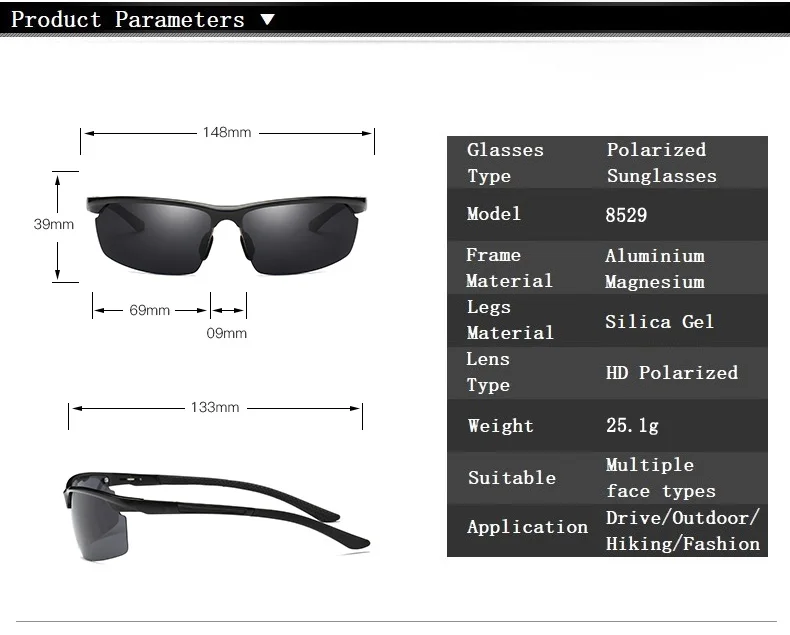
Task: Click the 09mm bridge width label
Action: (x=227, y=333)
